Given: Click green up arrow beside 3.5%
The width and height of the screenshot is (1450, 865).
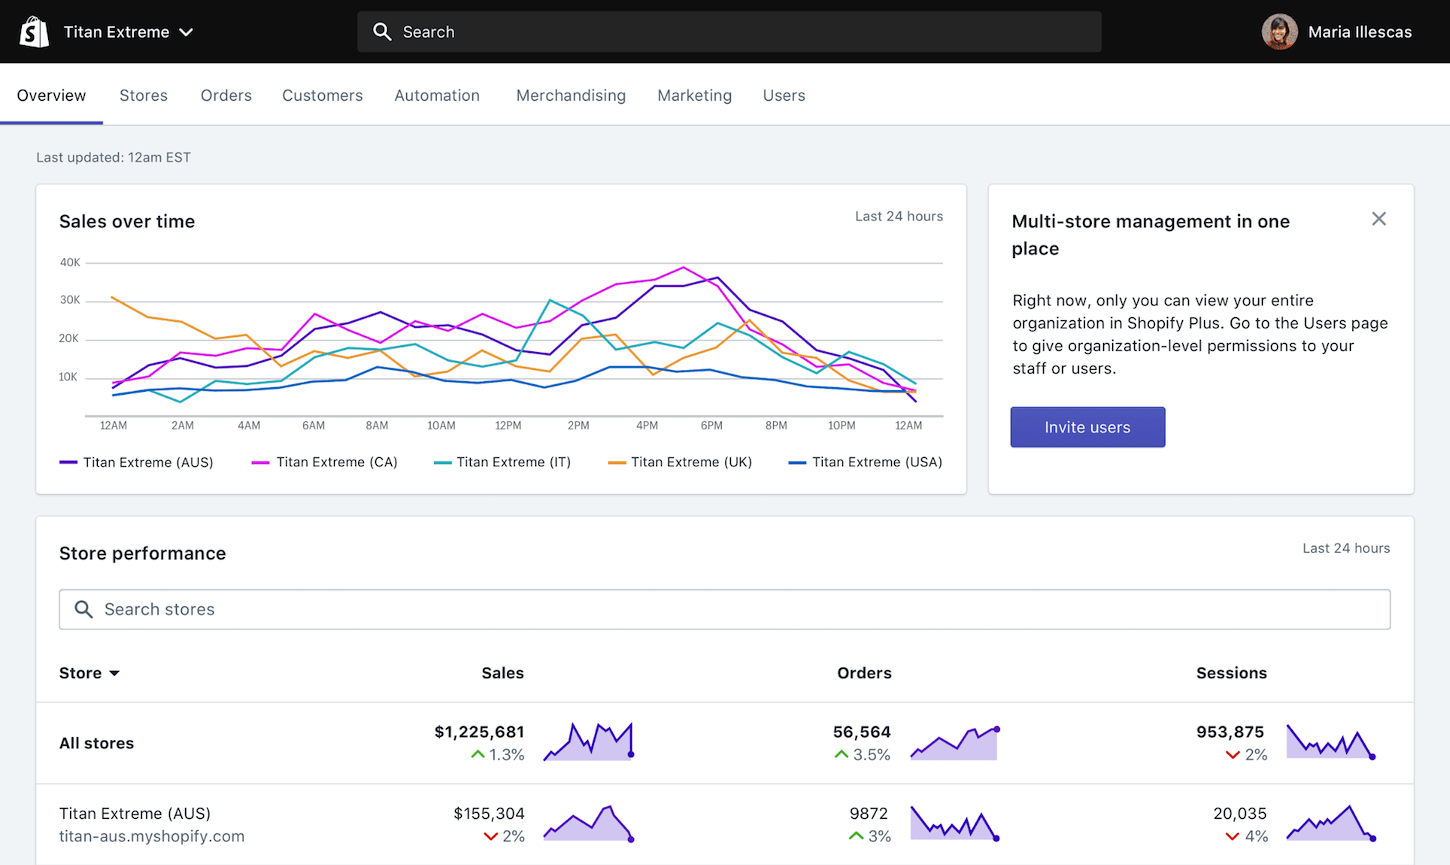Looking at the screenshot, I should pos(841,755).
